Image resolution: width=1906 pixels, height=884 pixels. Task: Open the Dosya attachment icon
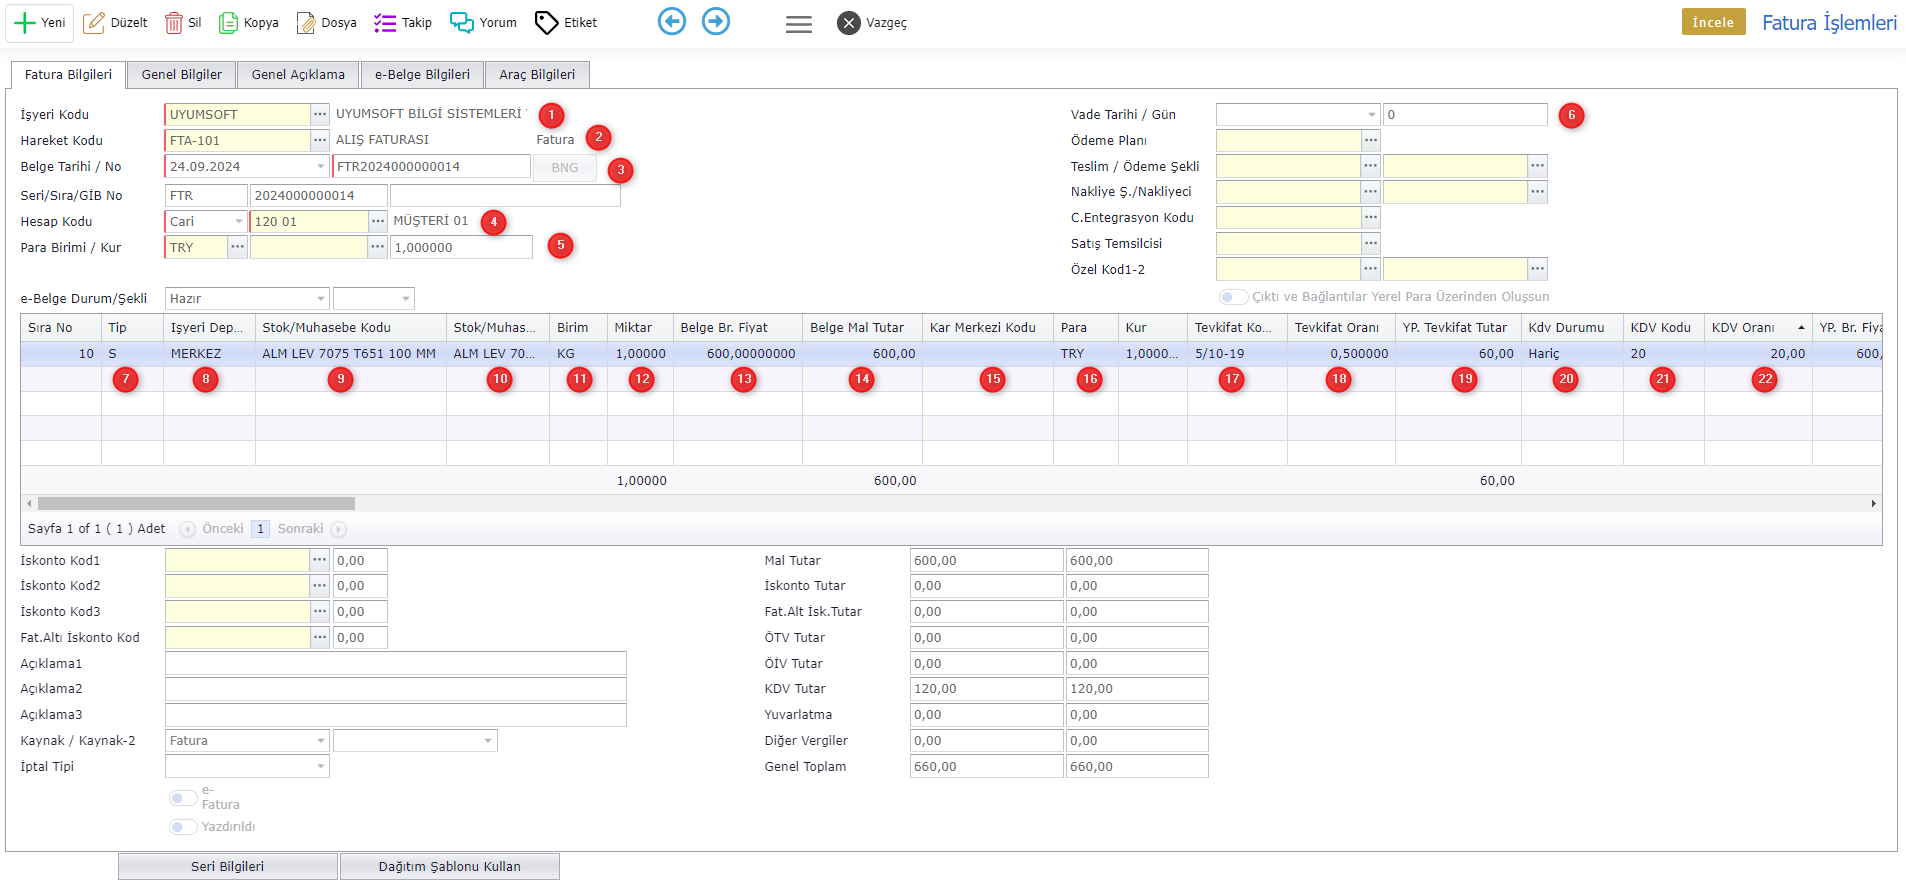click(306, 23)
